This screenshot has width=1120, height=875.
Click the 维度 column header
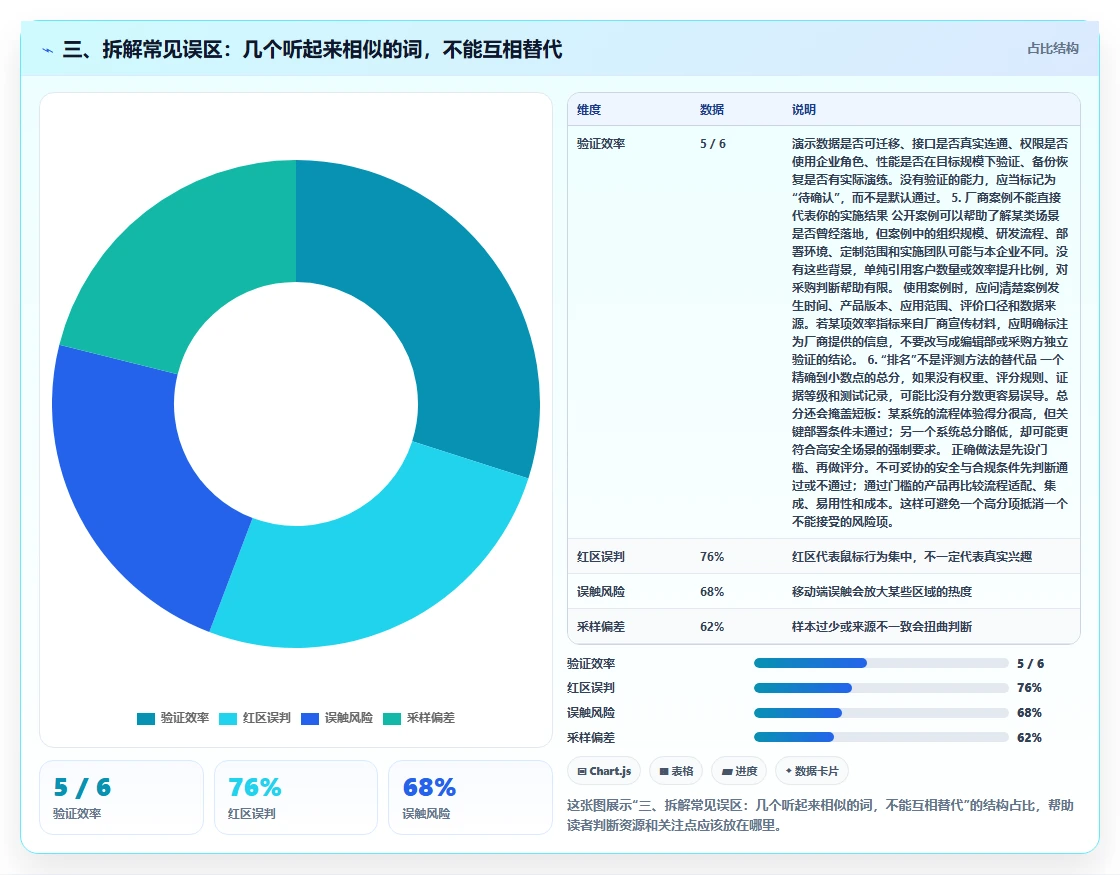coord(589,110)
